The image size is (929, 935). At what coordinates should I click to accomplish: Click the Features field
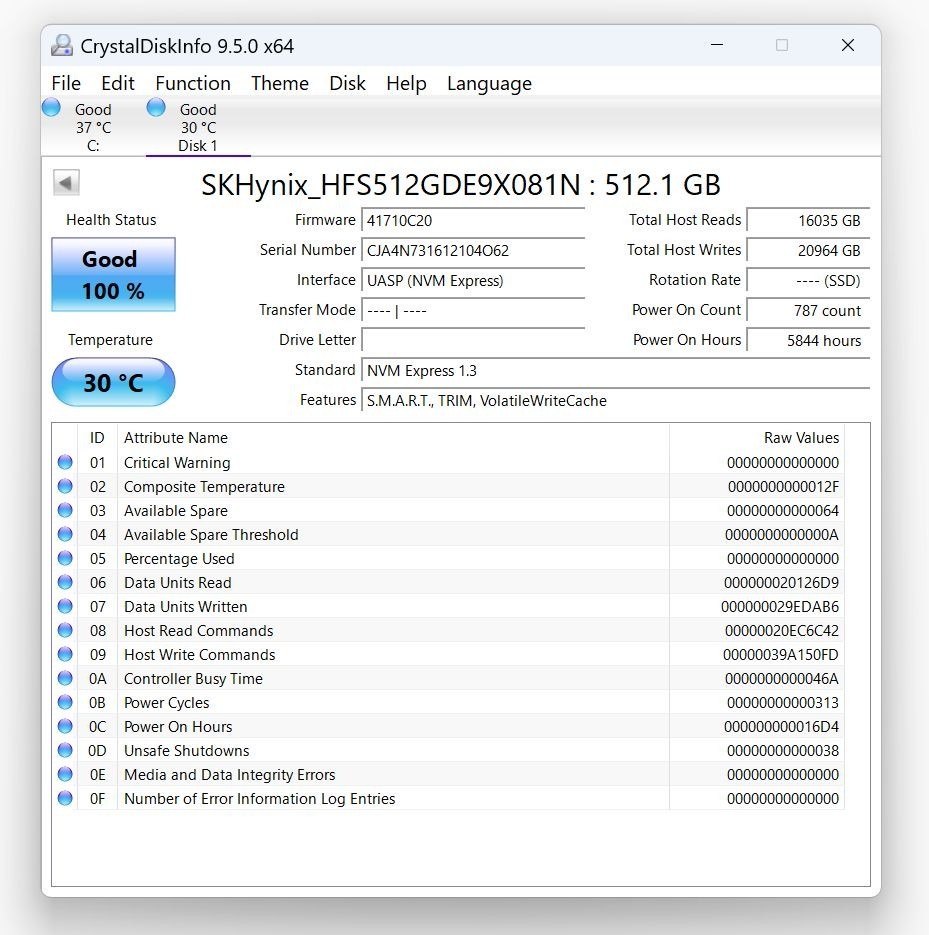615,401
